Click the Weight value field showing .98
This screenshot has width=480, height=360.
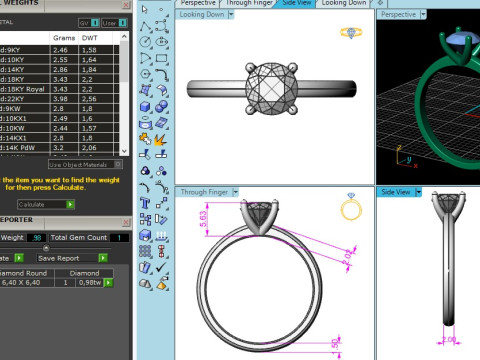(37, 238)
